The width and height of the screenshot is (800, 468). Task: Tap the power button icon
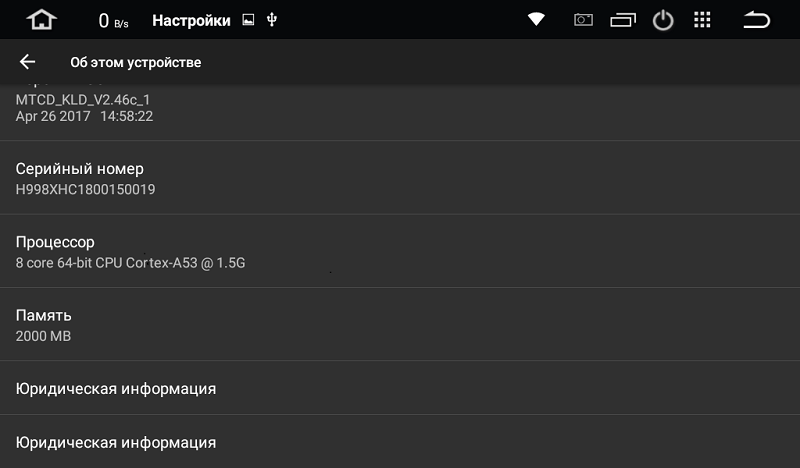[x=663, y=20]
